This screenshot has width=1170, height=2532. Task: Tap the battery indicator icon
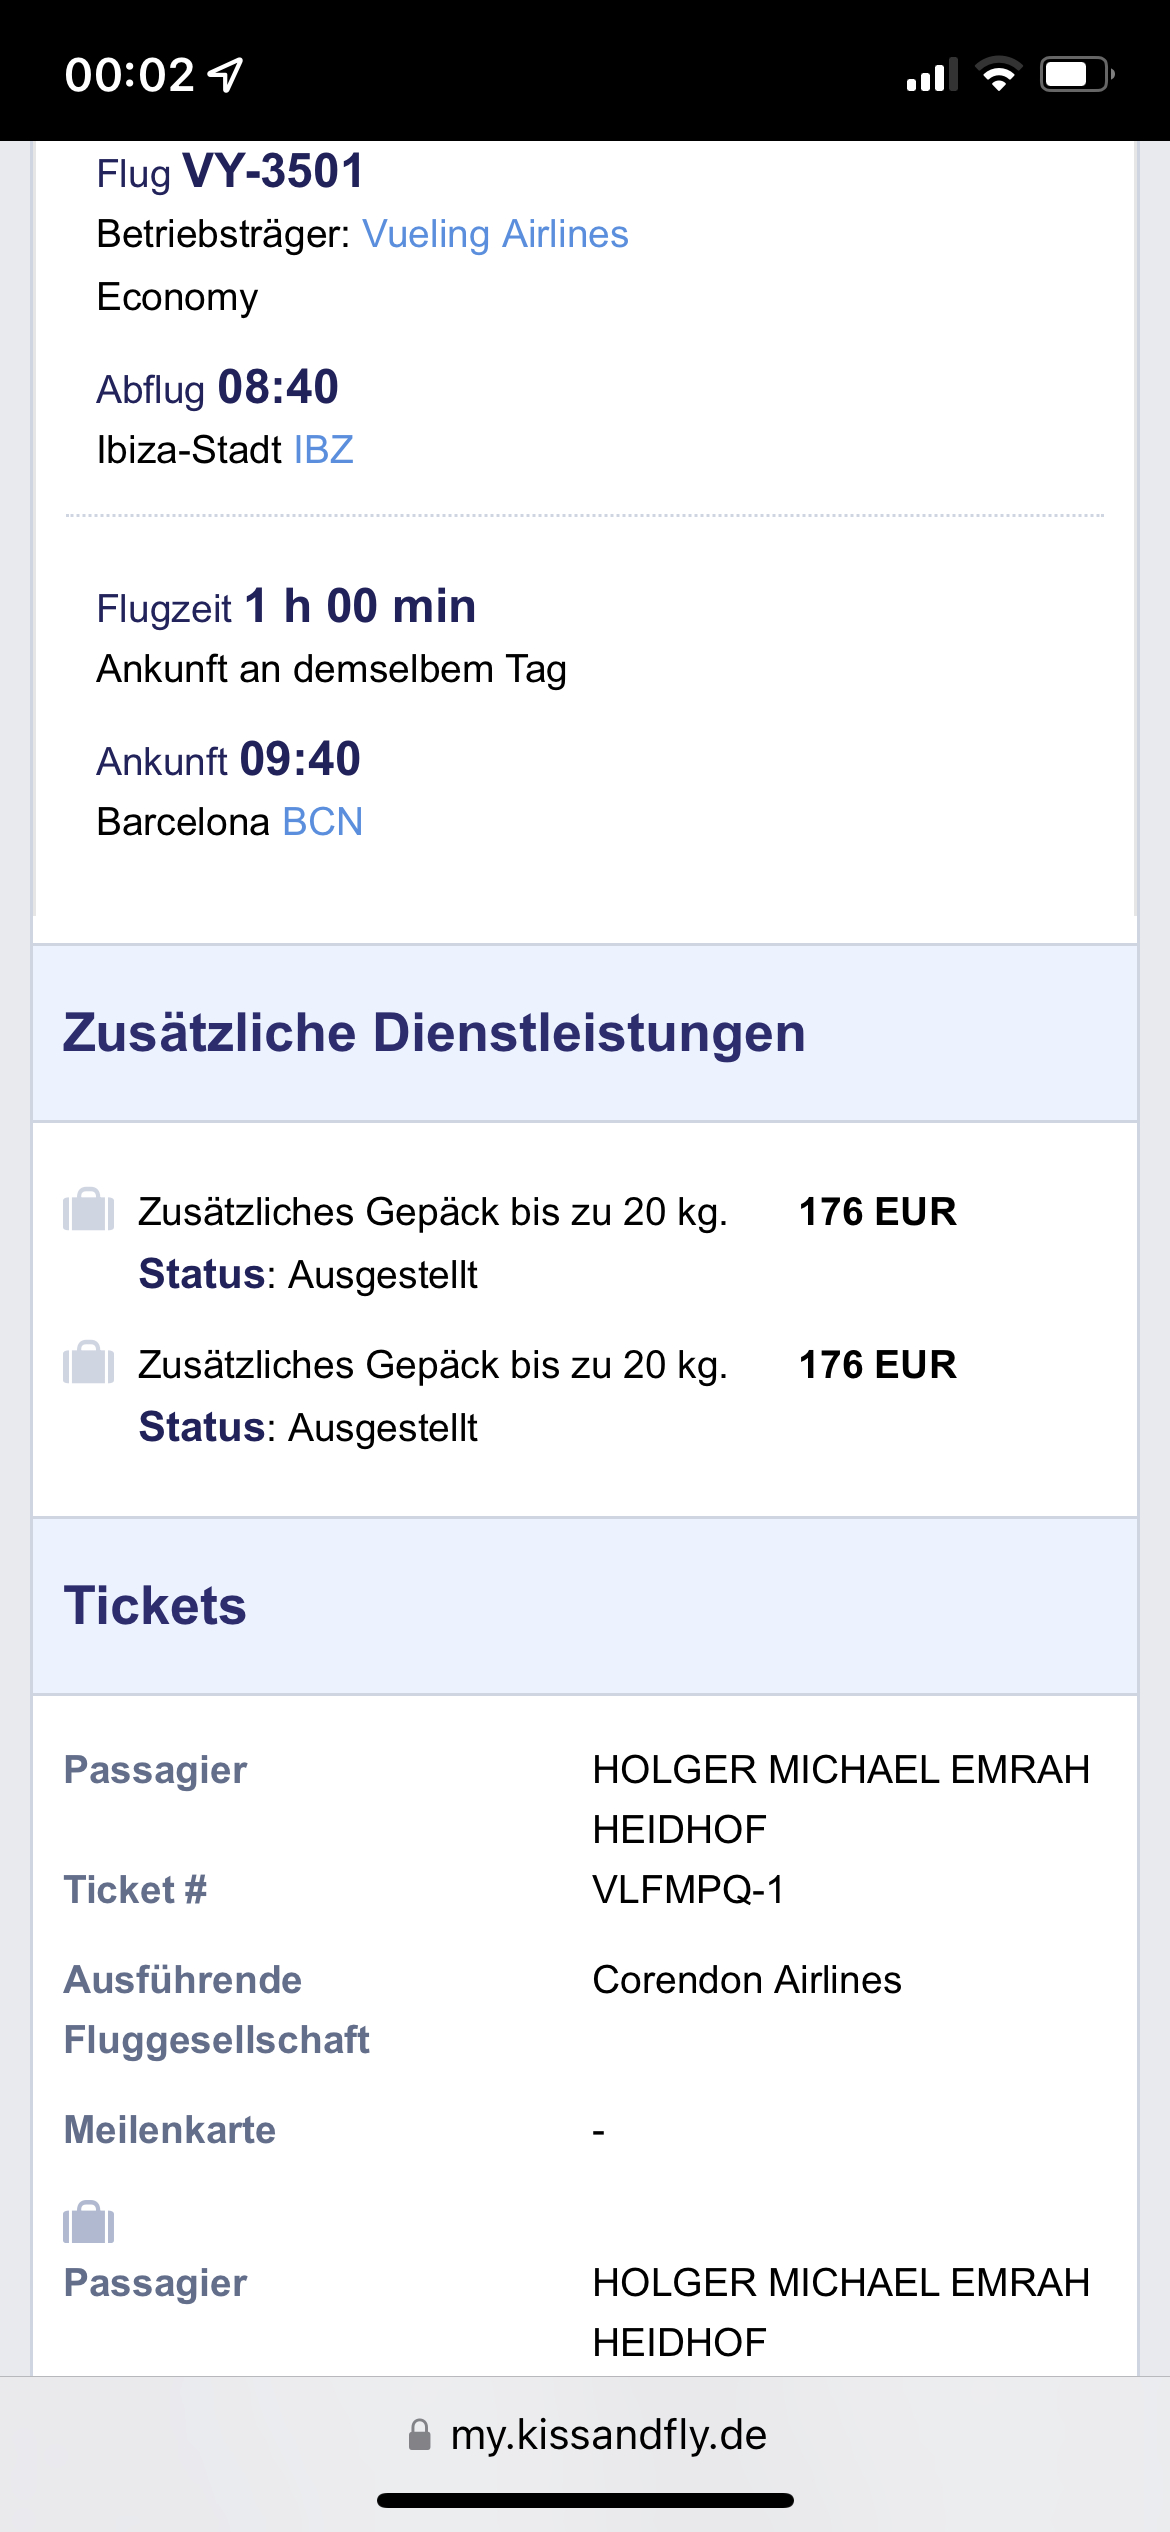[1077, 75]
